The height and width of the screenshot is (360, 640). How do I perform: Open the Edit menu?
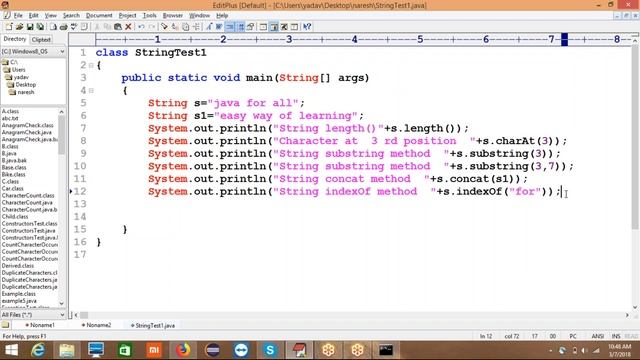pyautogui.click(x=33, y=16)
